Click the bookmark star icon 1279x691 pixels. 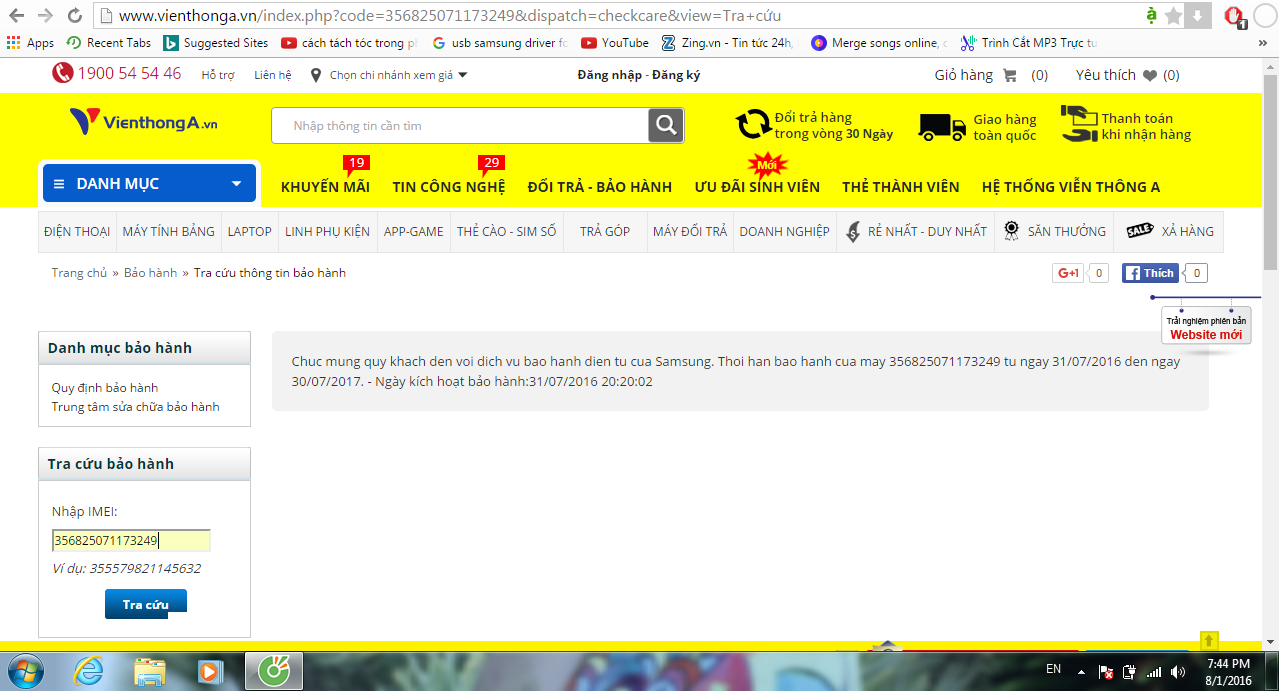point(1172,15)
